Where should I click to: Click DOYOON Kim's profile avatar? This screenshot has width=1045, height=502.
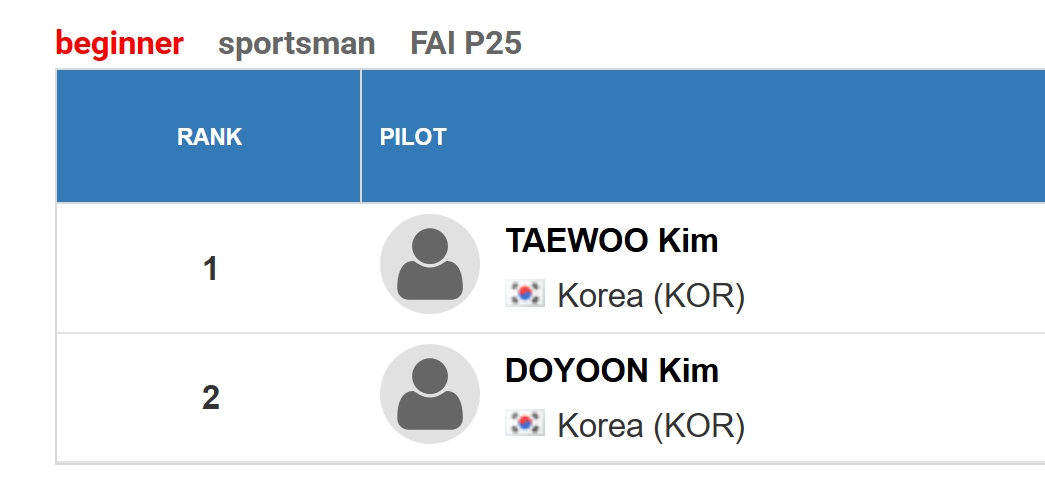click(x=430, y=394)
